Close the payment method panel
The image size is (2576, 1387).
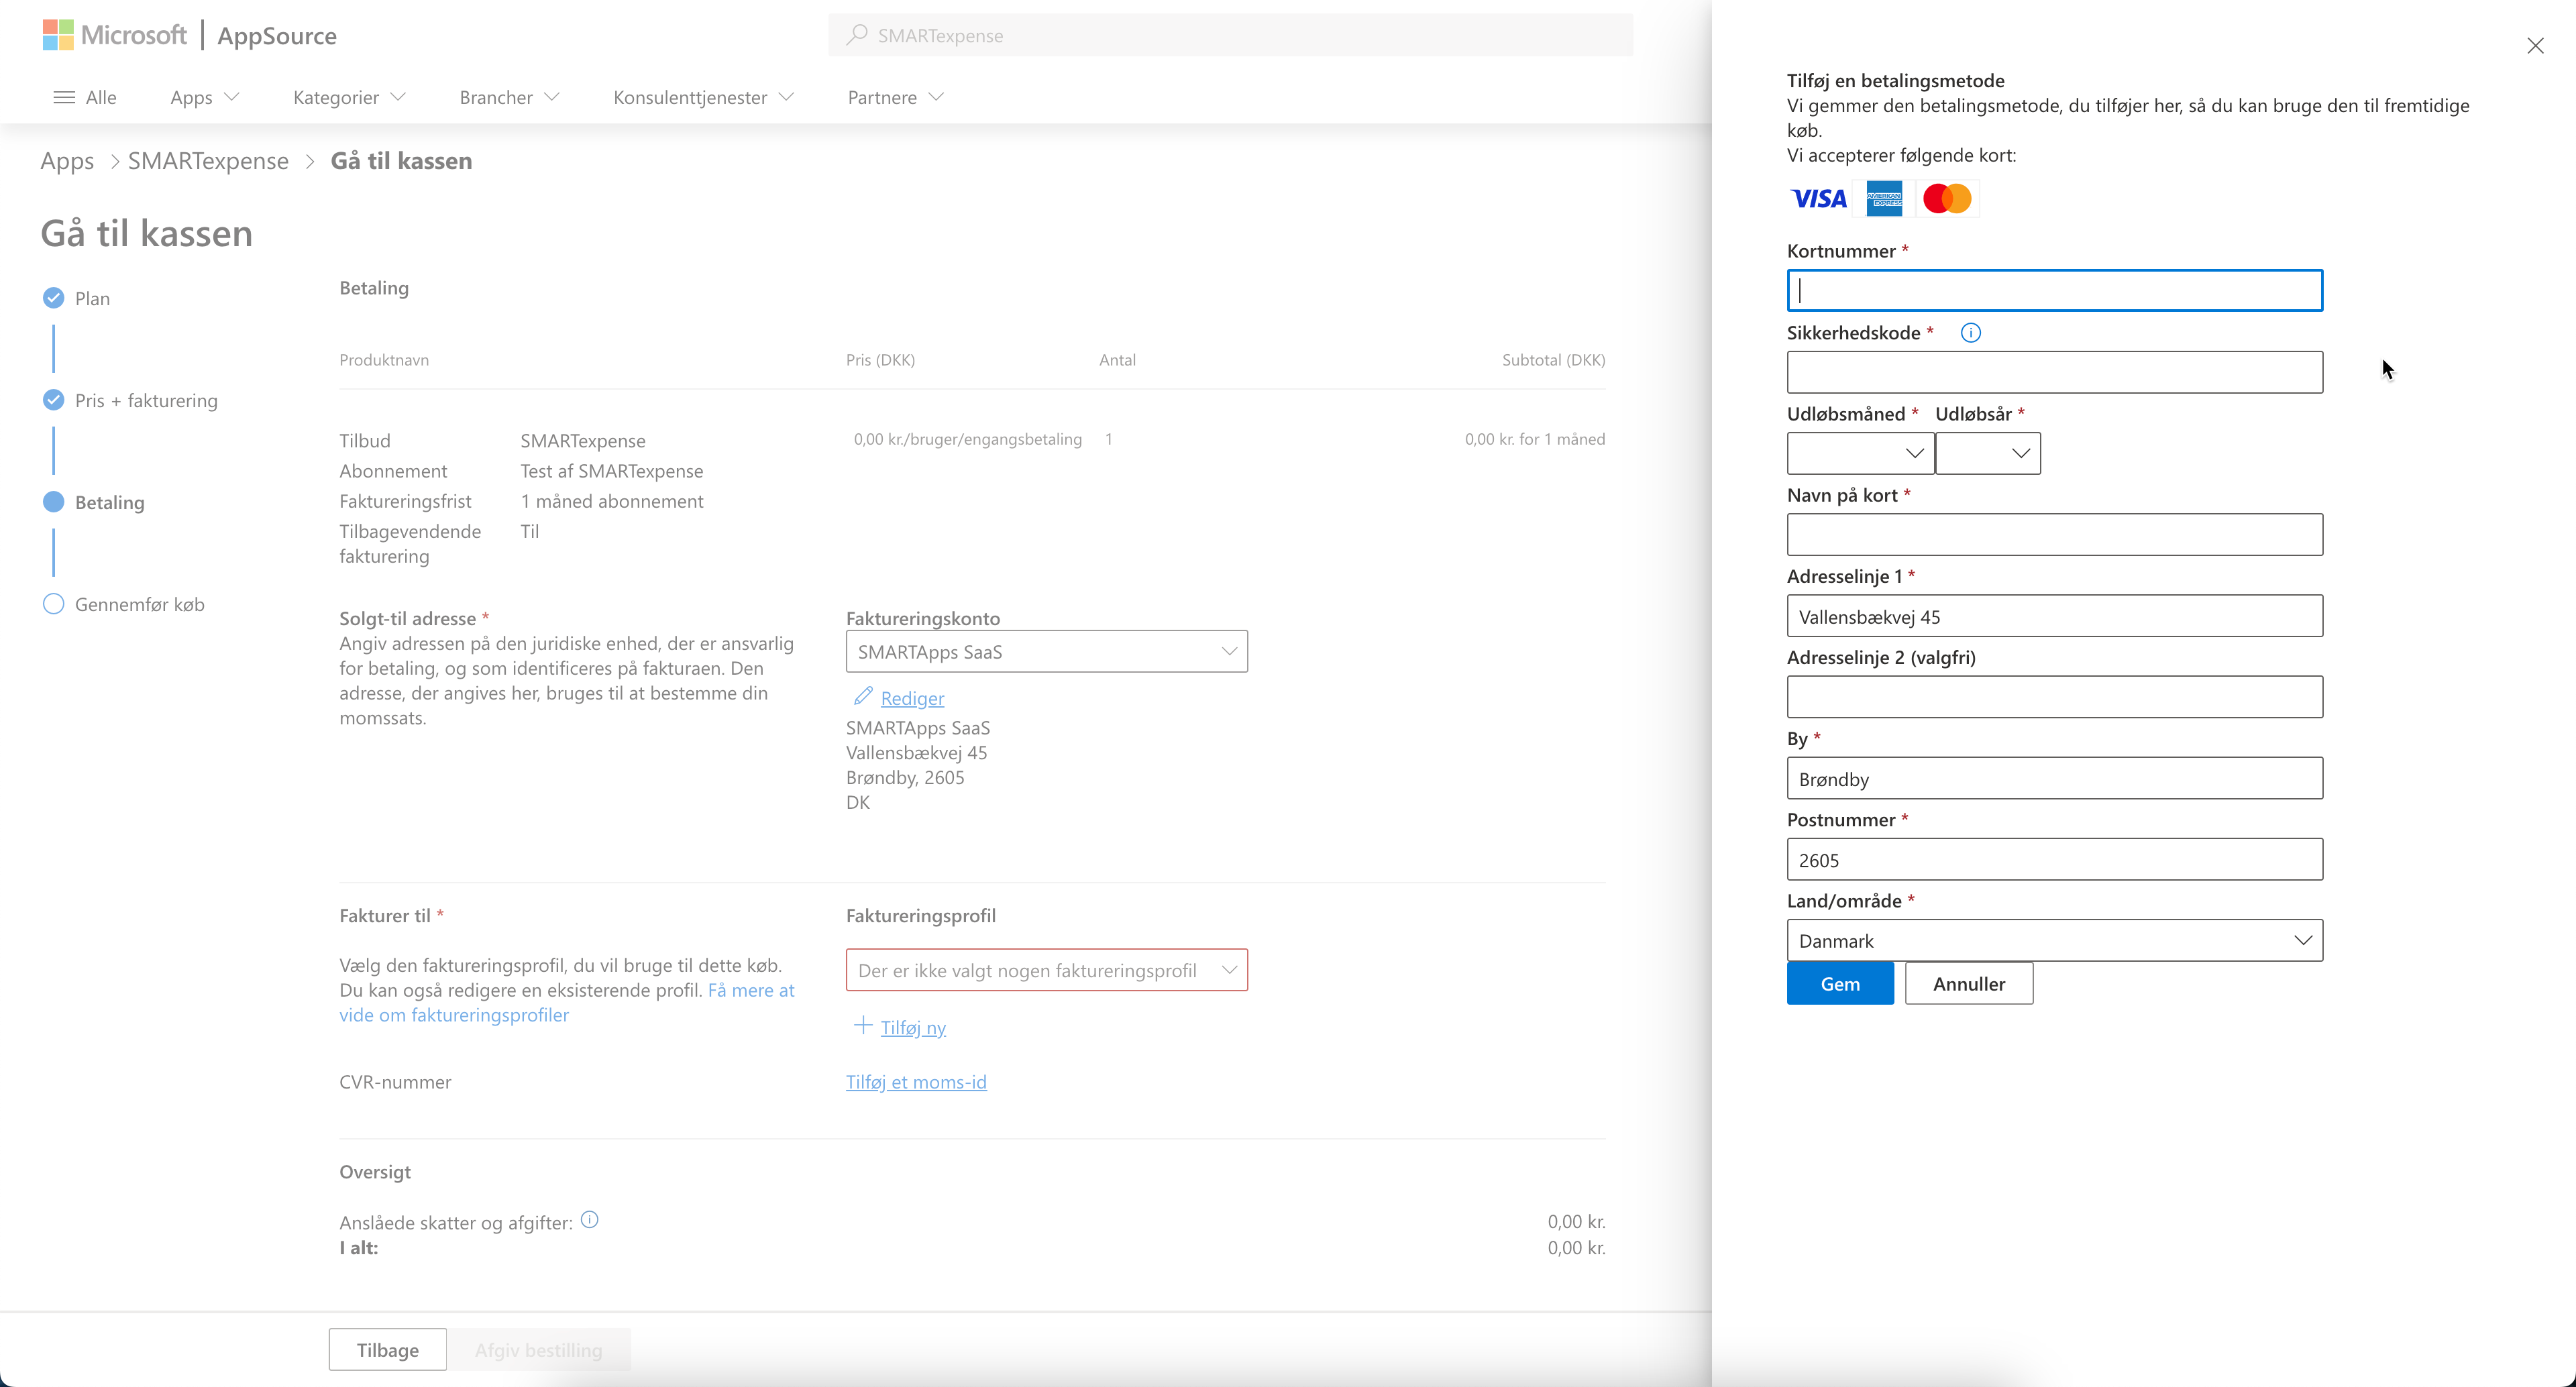pyautogui.click(x=2534, y=46)
